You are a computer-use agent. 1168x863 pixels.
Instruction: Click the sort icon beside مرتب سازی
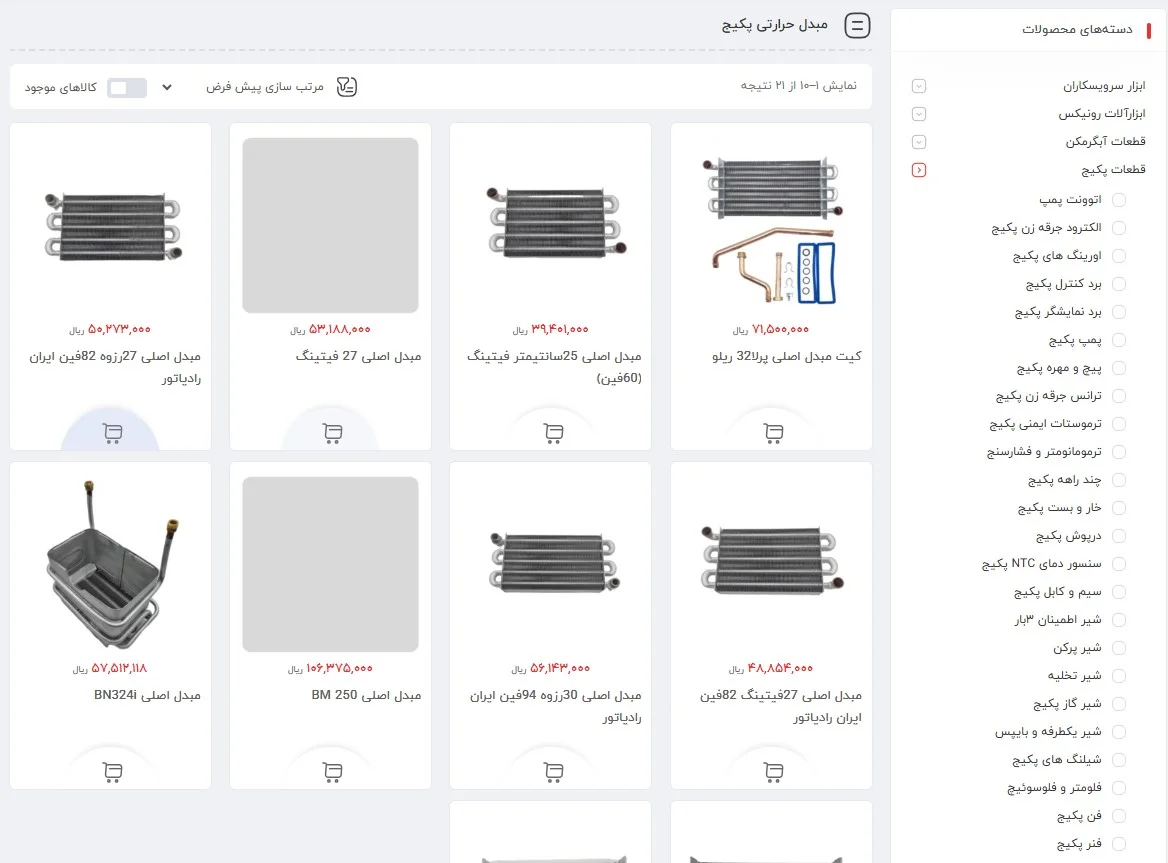point(347,87)
